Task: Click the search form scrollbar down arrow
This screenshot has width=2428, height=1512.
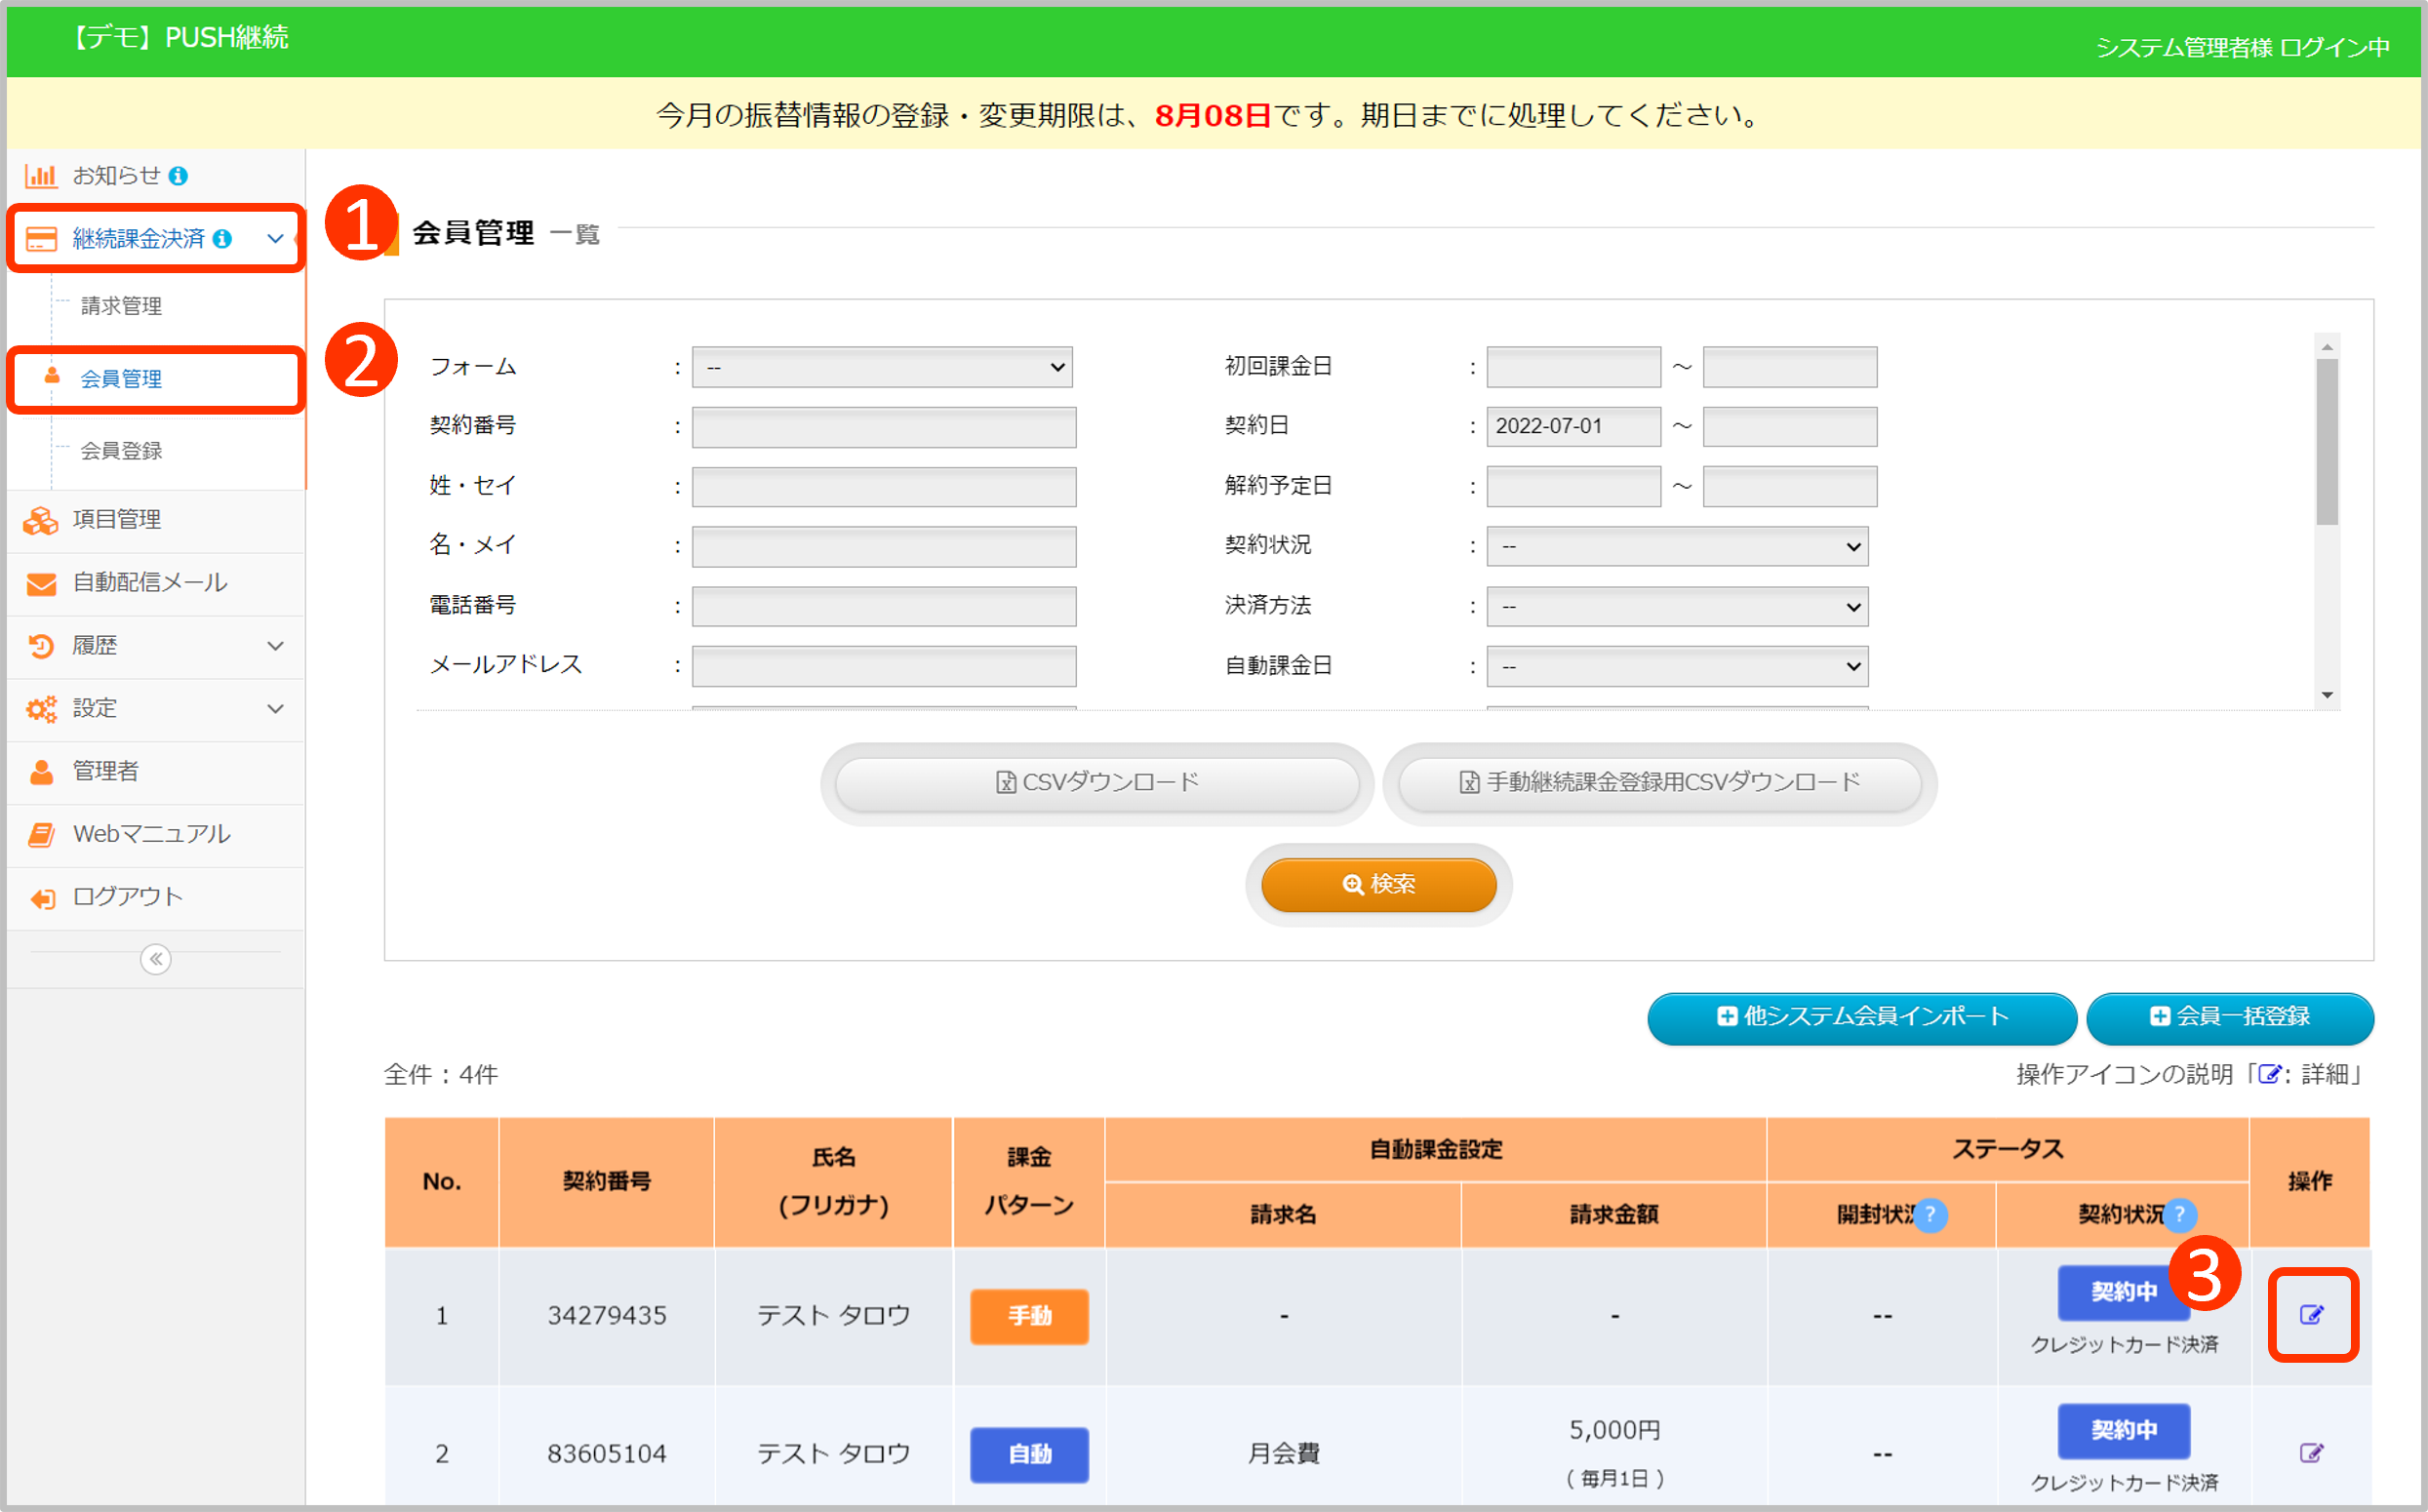Action: (x=2327, y=695)
